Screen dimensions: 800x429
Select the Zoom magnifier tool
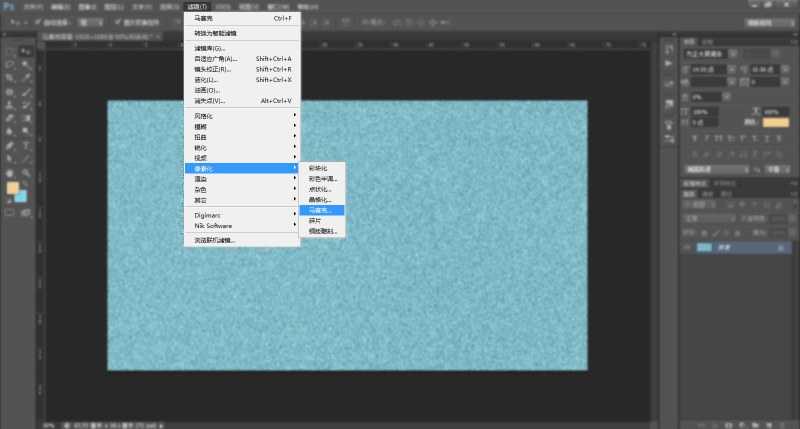25,172
